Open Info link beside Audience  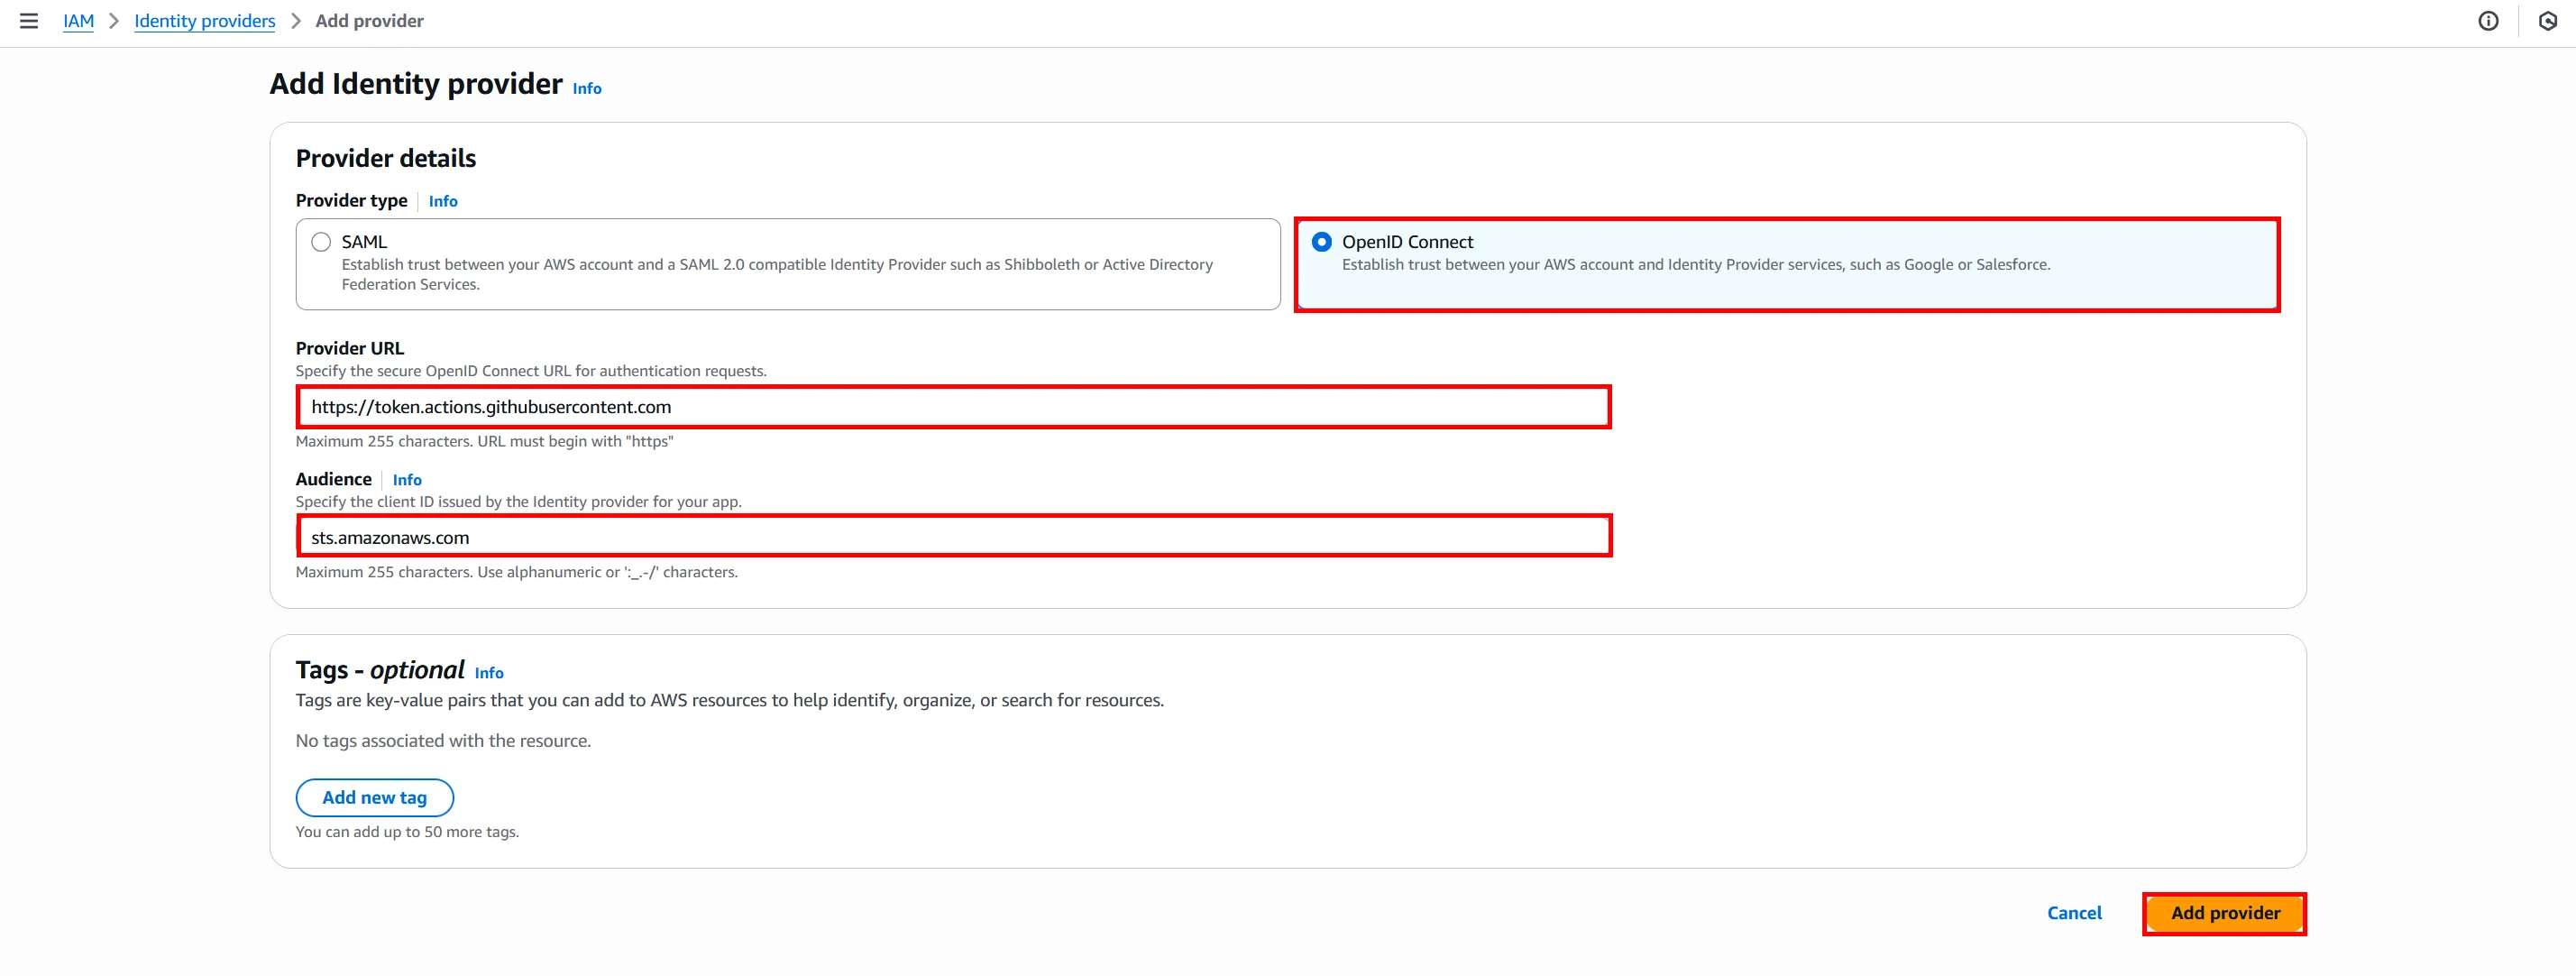click(x=407, y=480)
